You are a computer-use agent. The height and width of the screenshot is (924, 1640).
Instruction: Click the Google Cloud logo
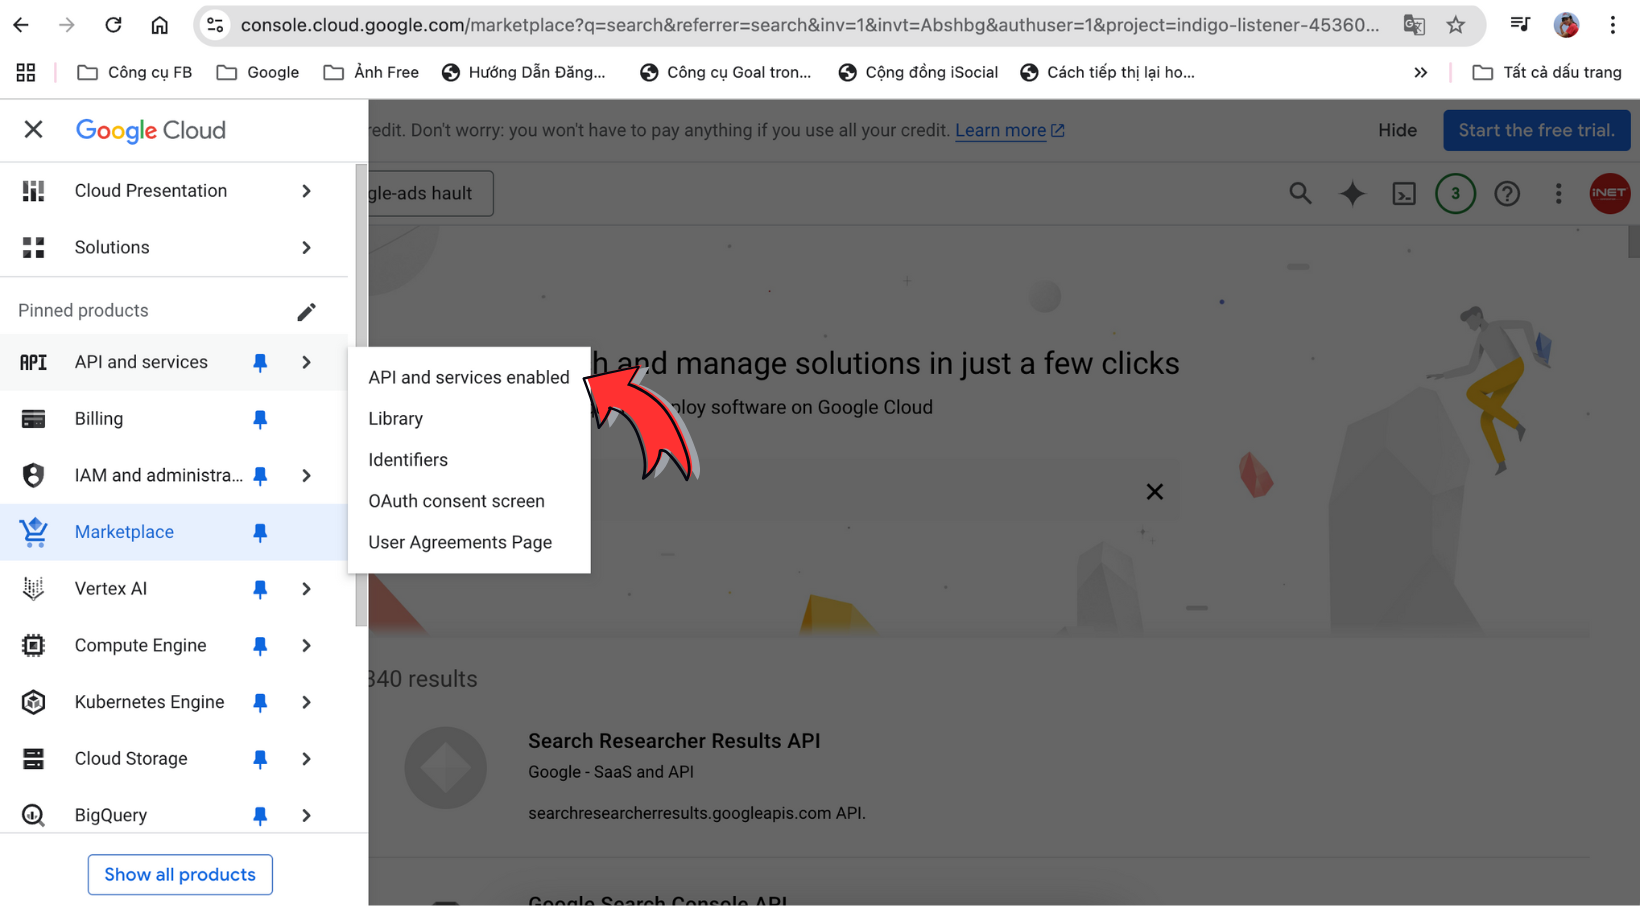pos(151,130)
